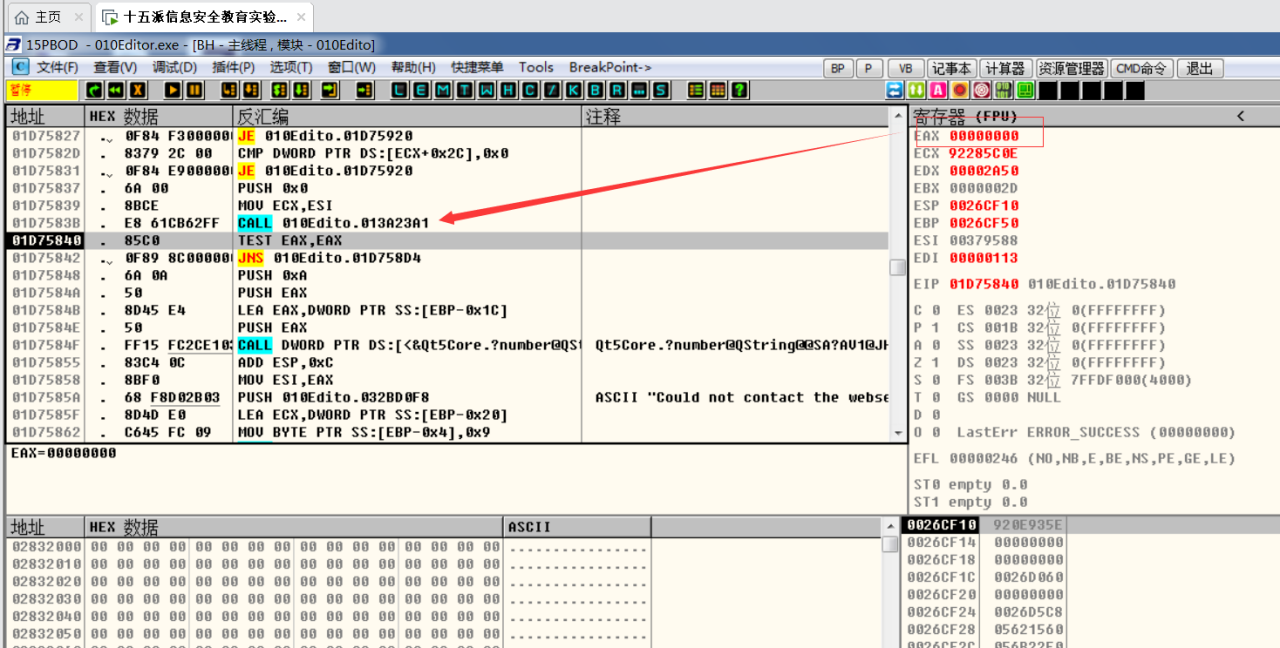Open Handles window via the H icon
Image resolution: width=1280 pixels, height=648 pixels.
(x=508, y=90)
